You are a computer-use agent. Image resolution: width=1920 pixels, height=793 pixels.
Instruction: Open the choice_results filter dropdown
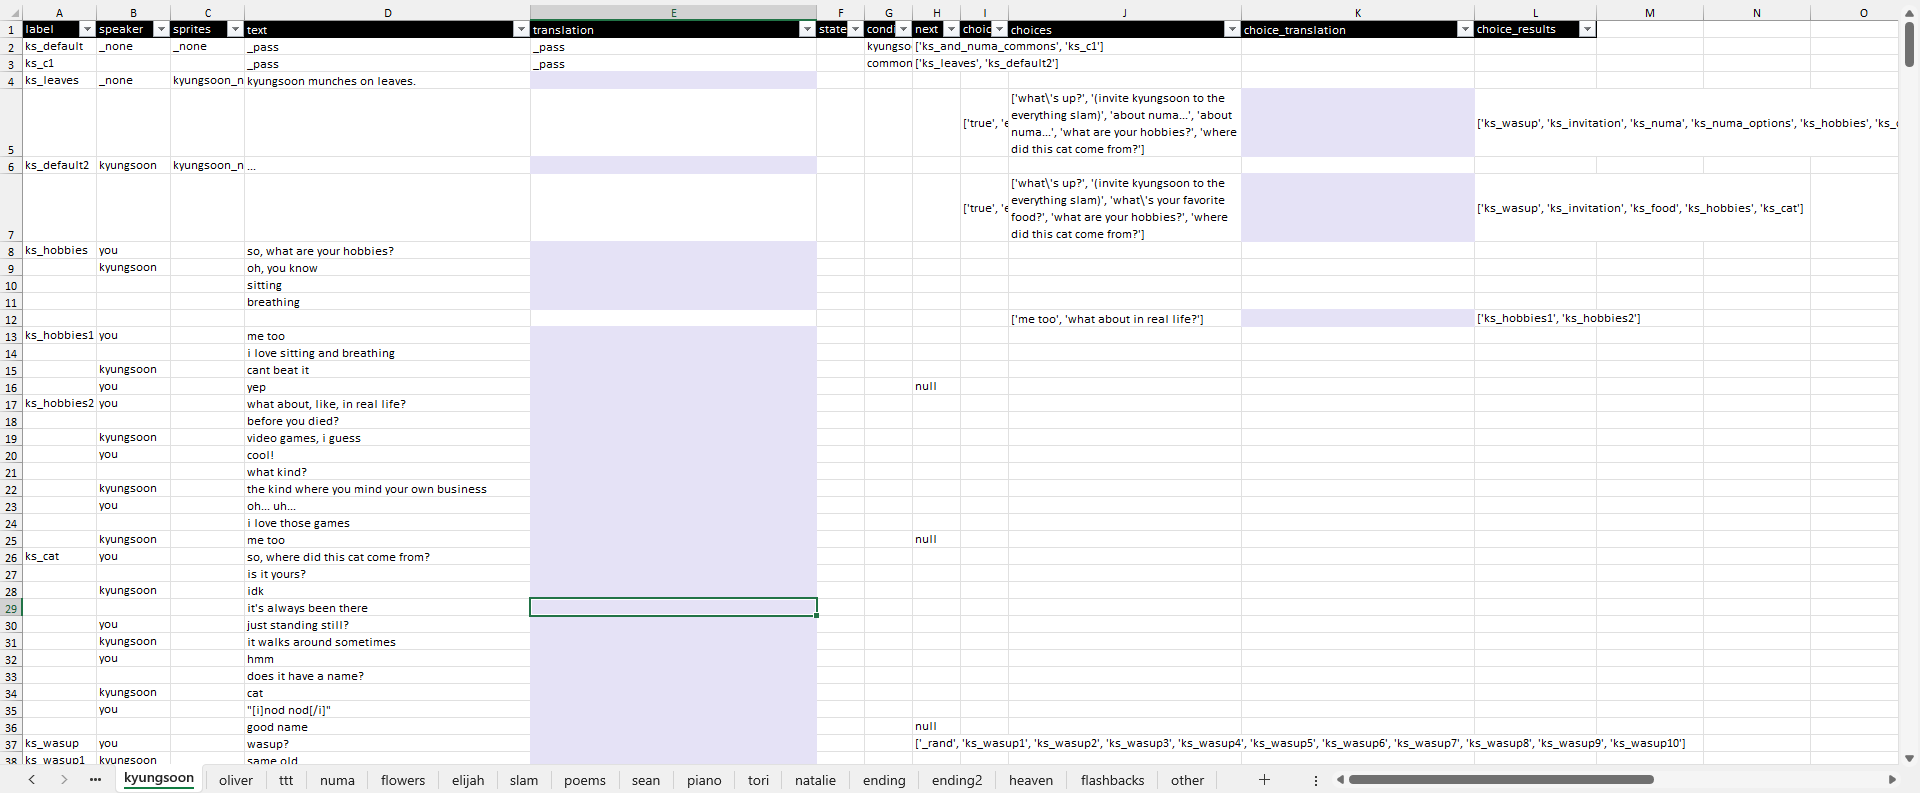coord(1587,30)
